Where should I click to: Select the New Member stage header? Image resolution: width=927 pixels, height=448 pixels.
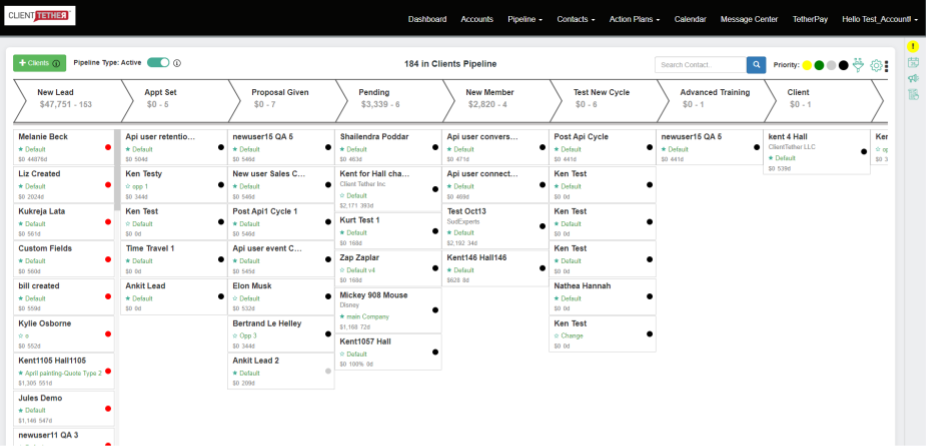(495, 101)
